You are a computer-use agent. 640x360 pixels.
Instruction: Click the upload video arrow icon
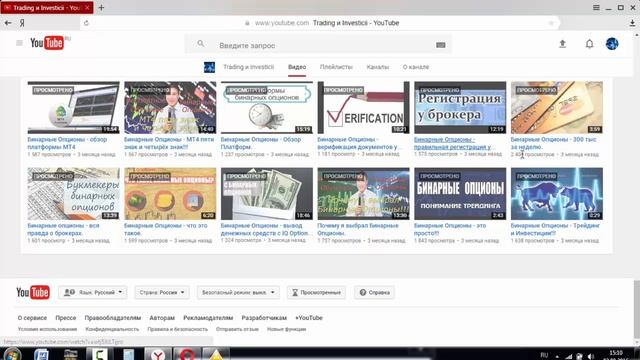click(562, 44)
